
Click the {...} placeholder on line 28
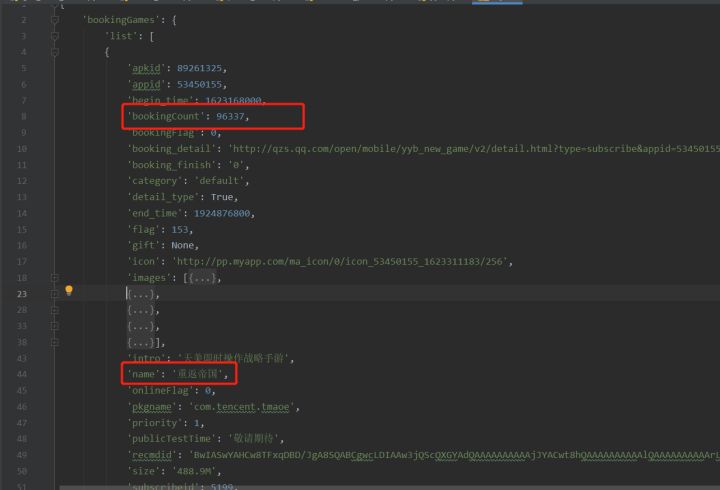coord(141,310)
